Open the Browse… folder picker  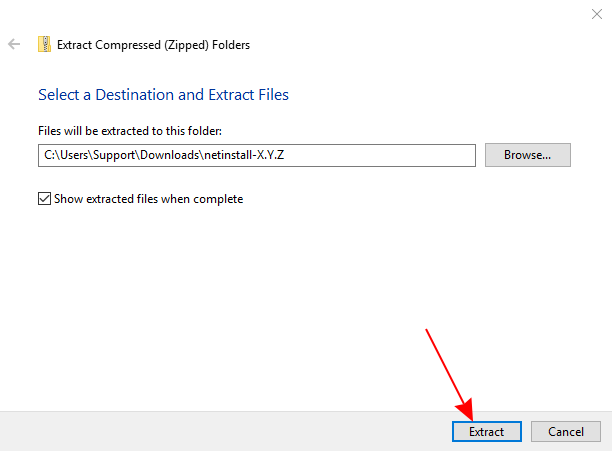(x=527, y=155)
